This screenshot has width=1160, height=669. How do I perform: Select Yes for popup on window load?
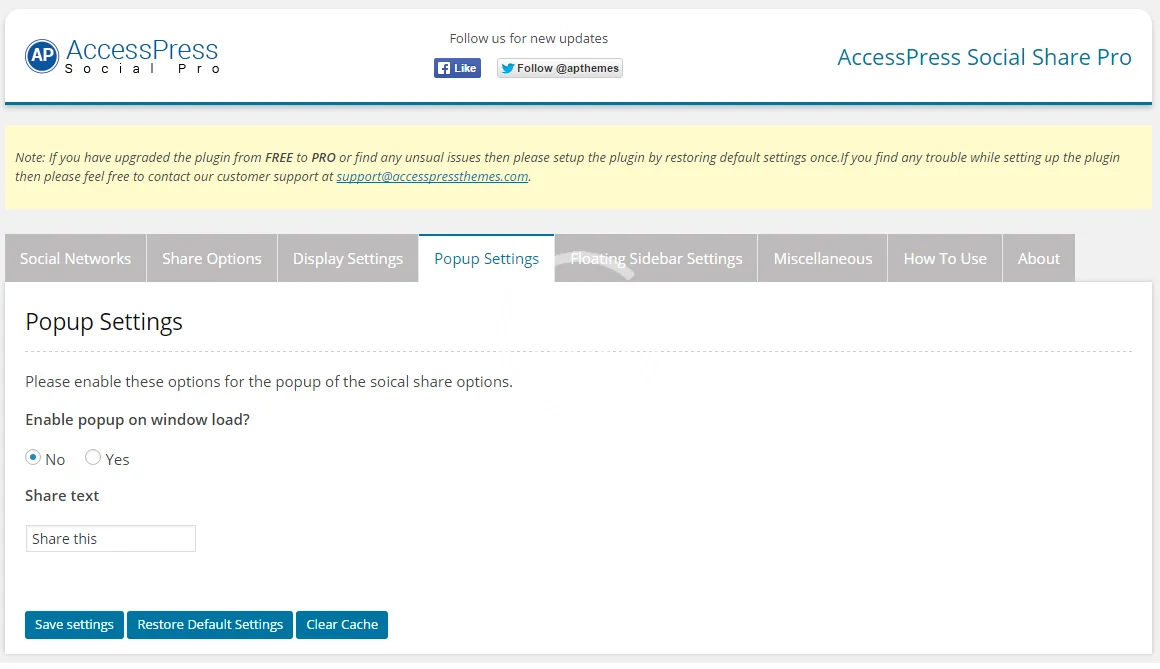tap(92, 457)
